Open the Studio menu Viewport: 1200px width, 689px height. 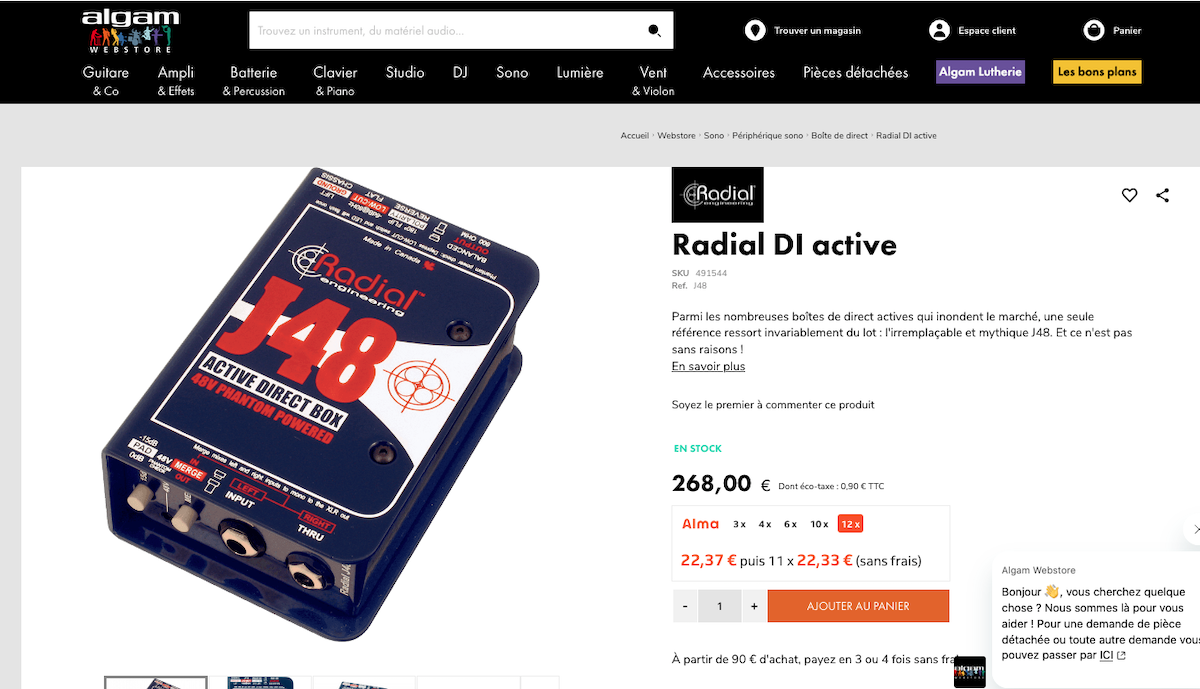click(405, 72)
